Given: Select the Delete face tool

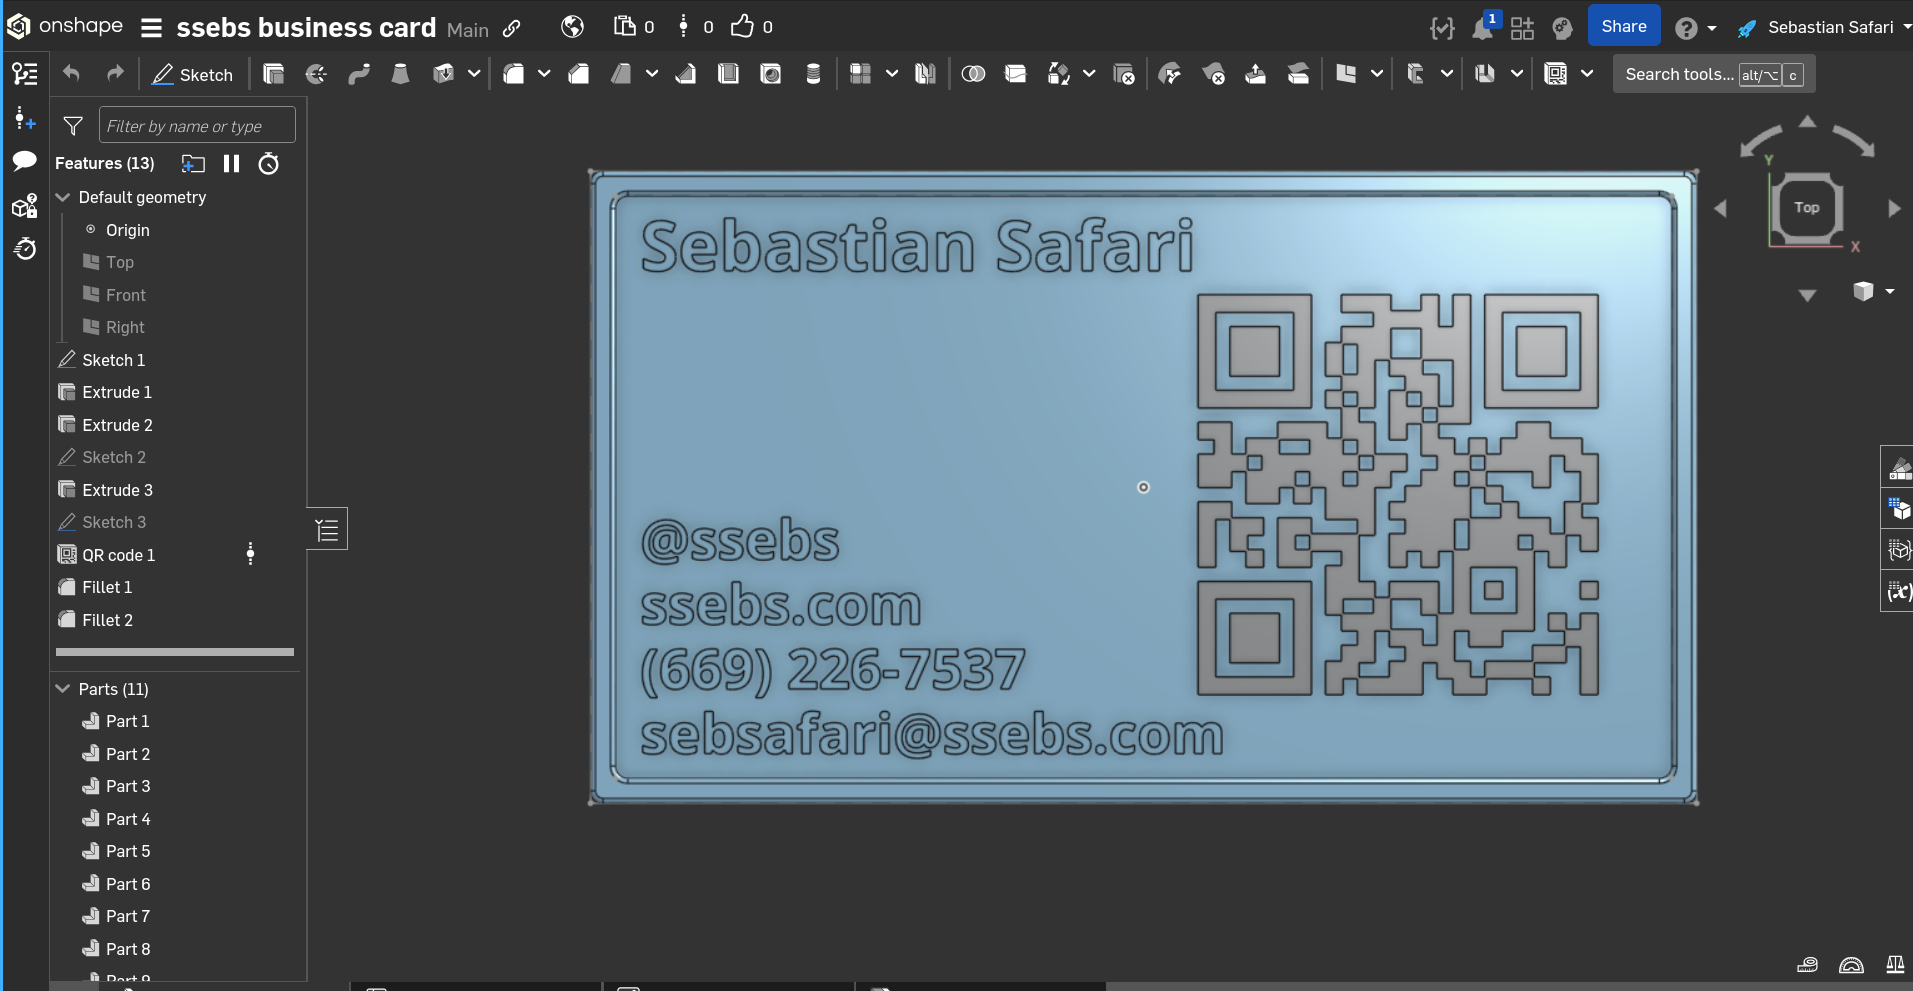Looking at the screenshot, I should click(x=1213, y=74).
